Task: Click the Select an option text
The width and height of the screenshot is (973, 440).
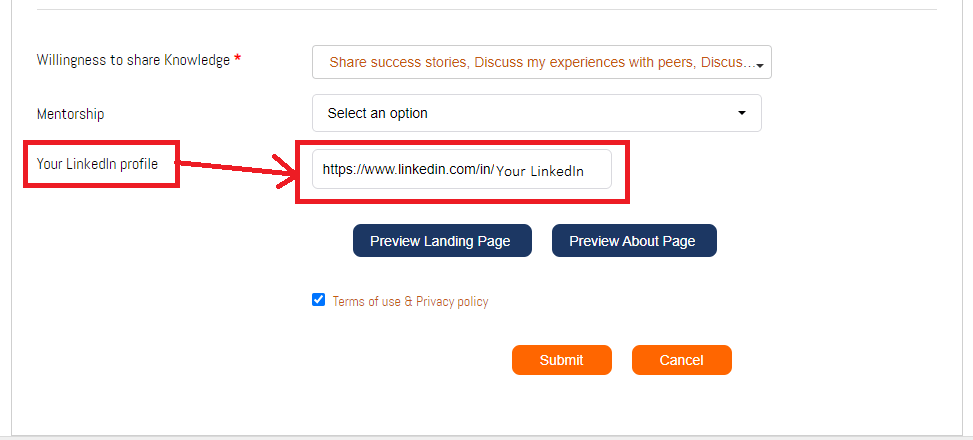Action: click(378, 113)
